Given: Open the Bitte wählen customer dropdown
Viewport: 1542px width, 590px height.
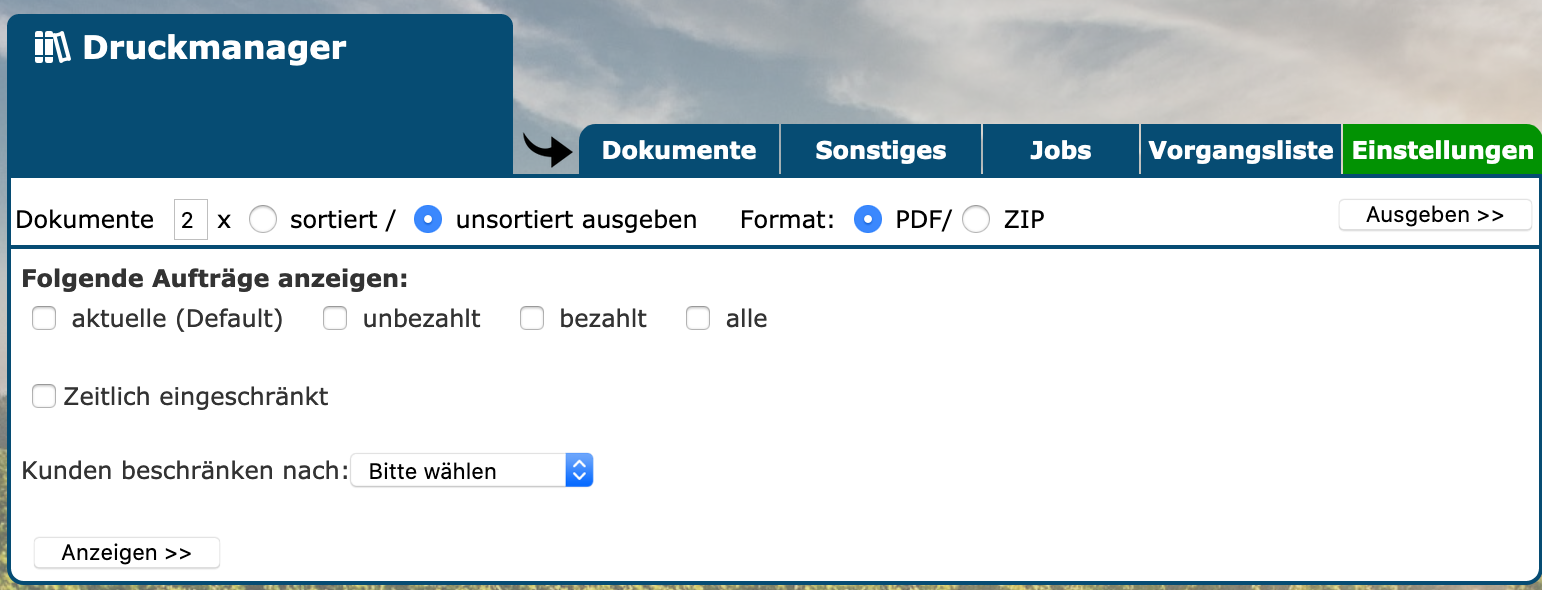Looking at the screenshot, I should pyautogui.click(x=471, y=471).
